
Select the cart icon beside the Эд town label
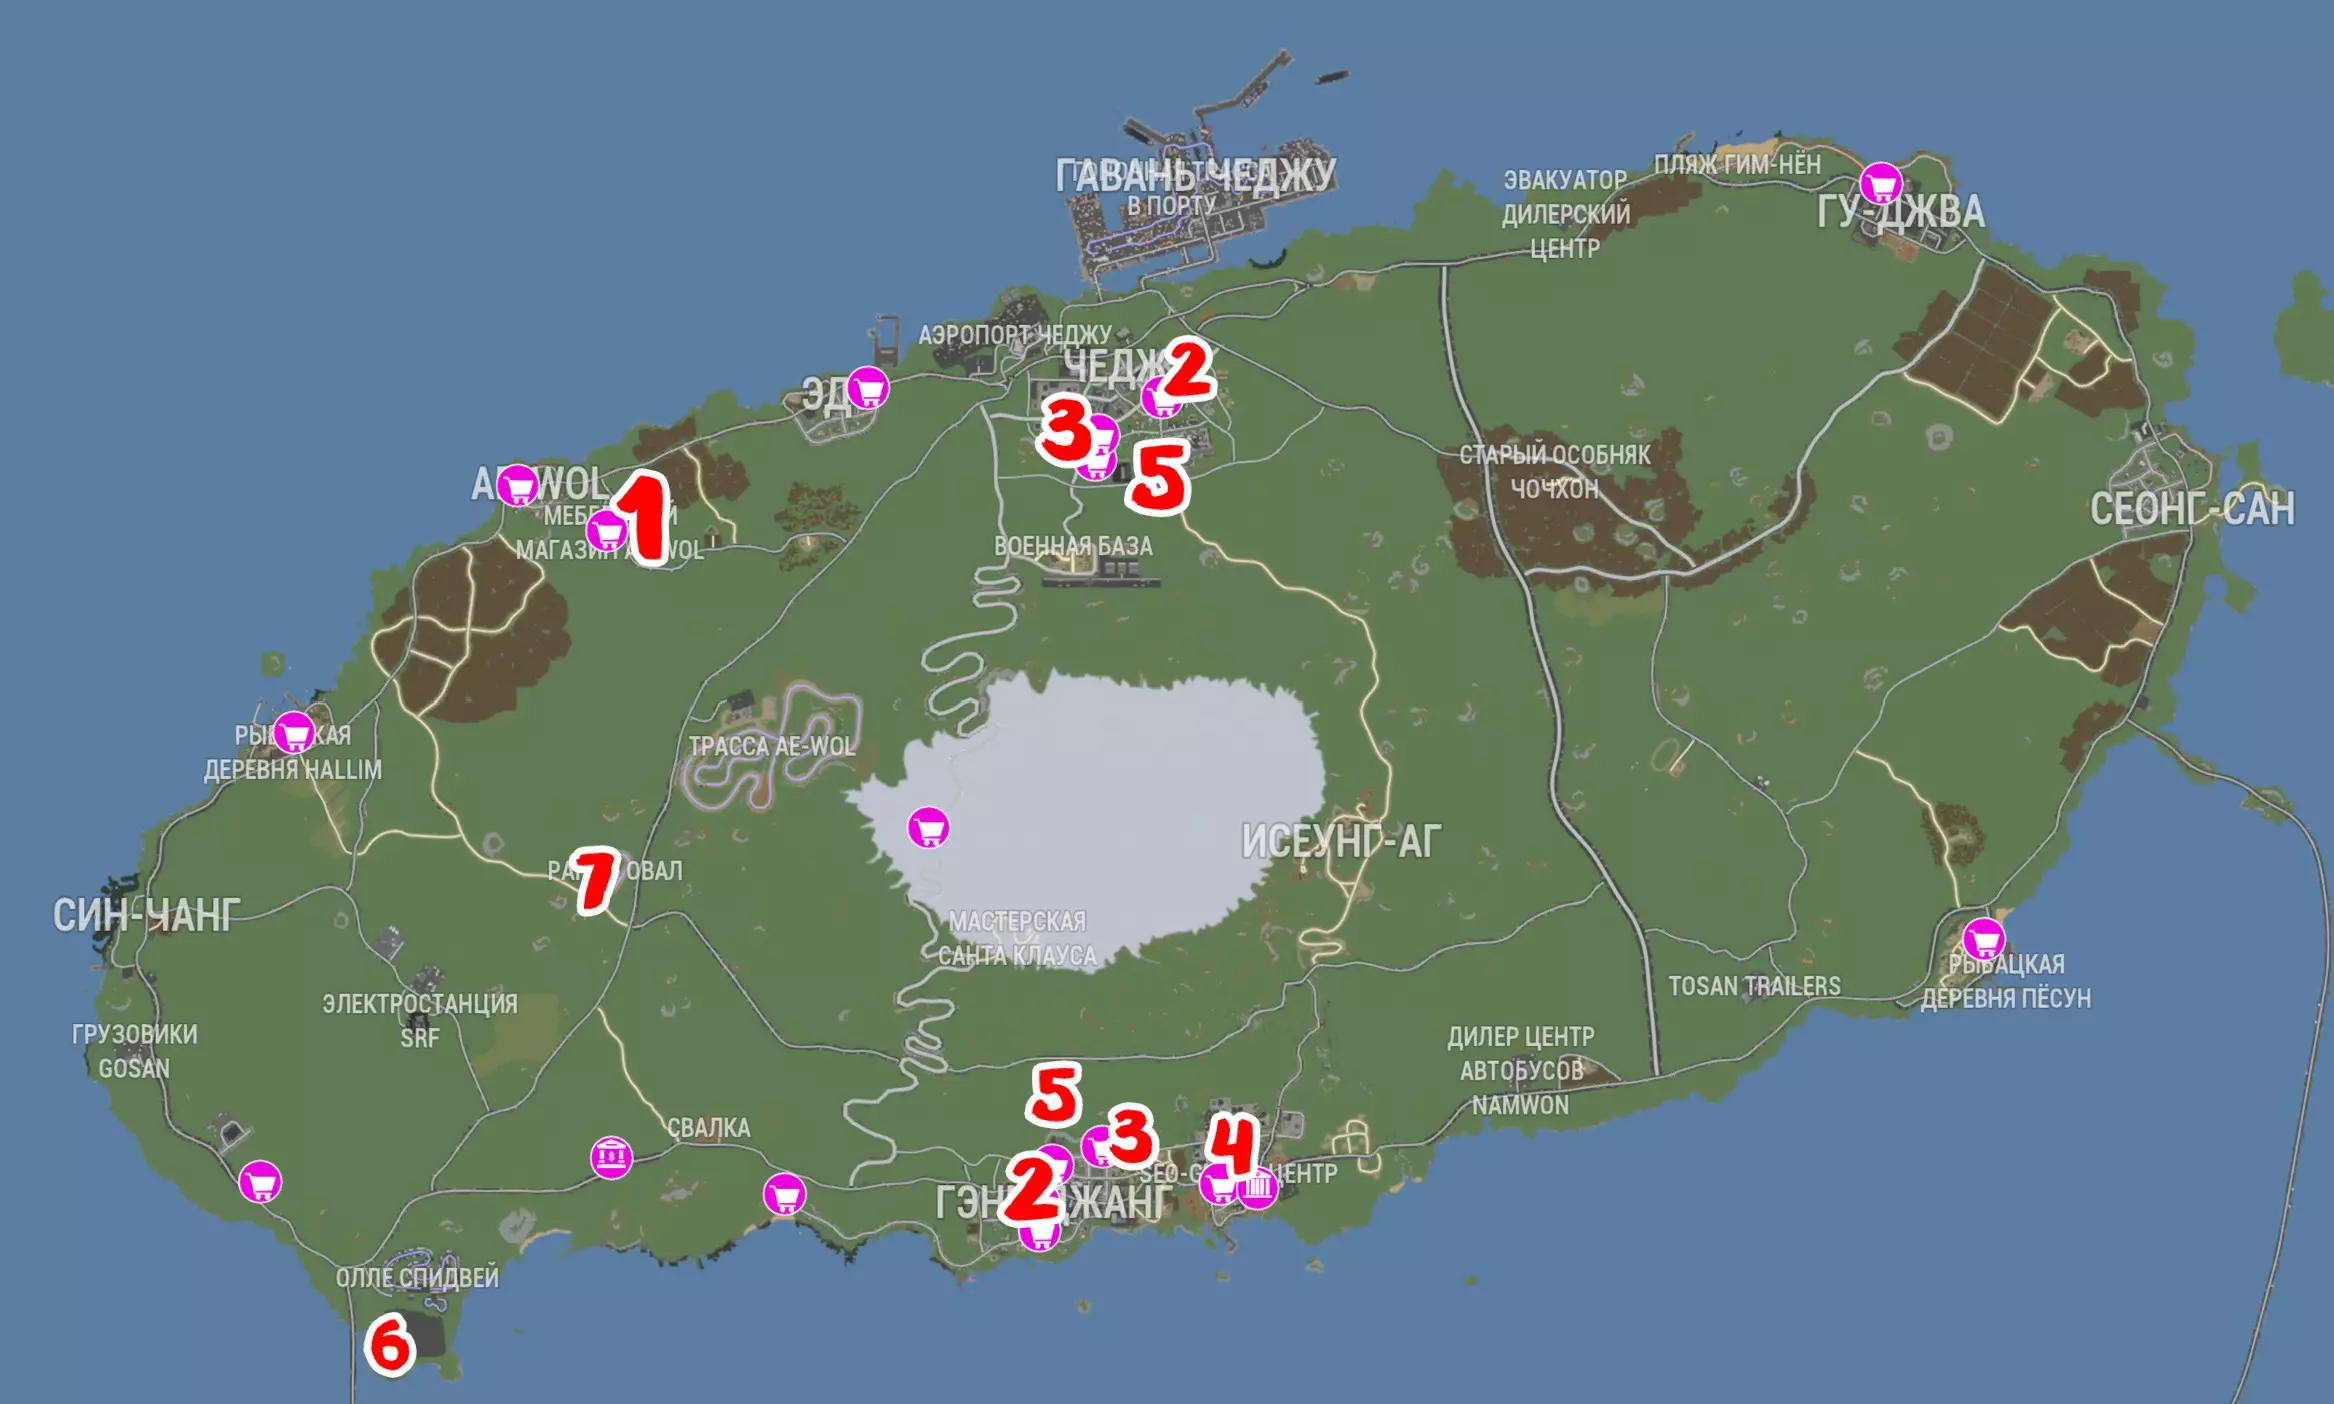point(868,388)
